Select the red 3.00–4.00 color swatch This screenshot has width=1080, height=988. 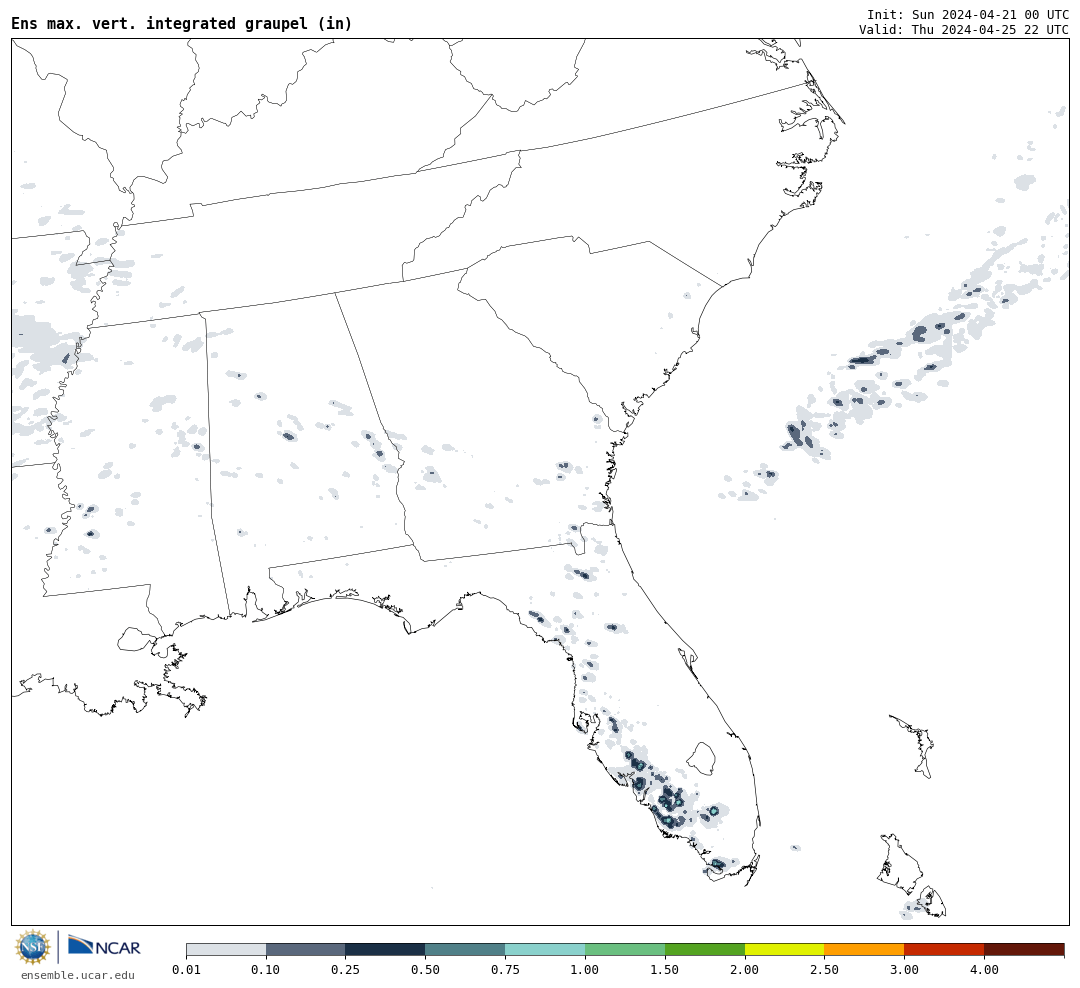pyautogui.click(x=944, y=949)
